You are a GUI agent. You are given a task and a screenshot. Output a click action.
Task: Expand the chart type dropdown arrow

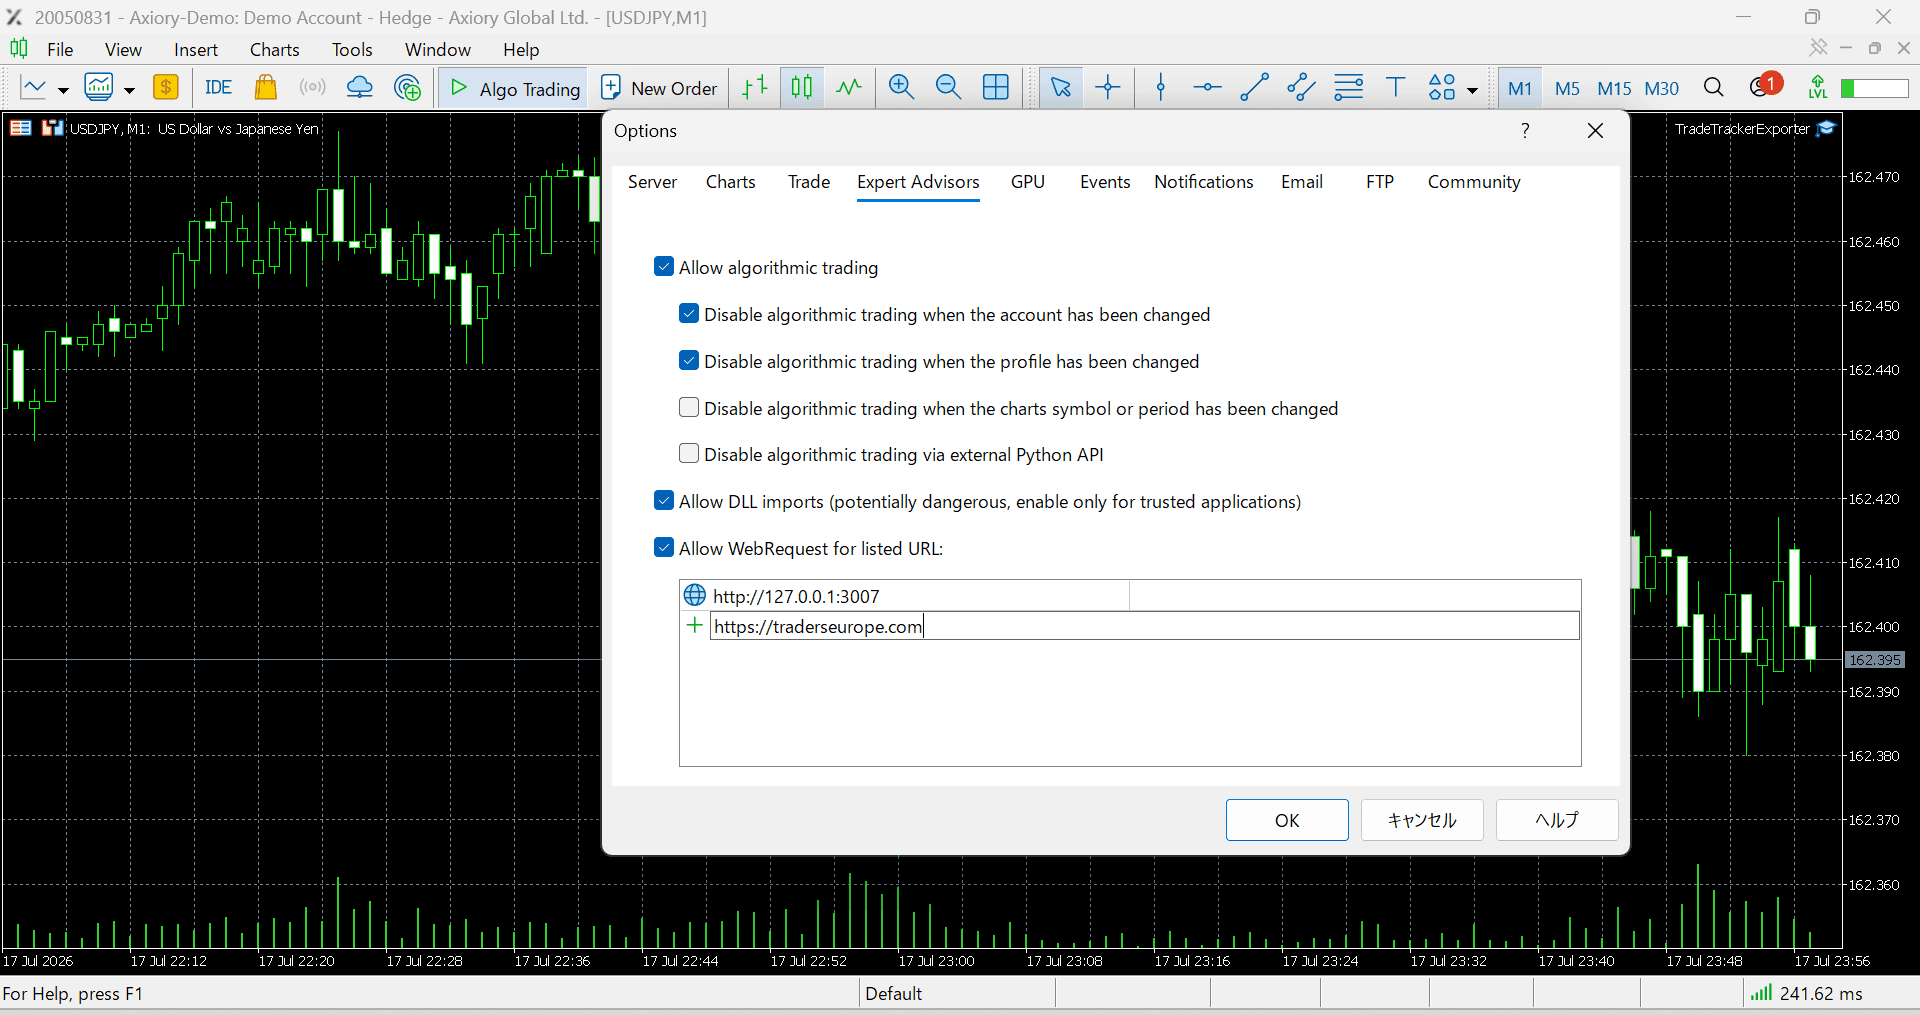pos(63,90)
